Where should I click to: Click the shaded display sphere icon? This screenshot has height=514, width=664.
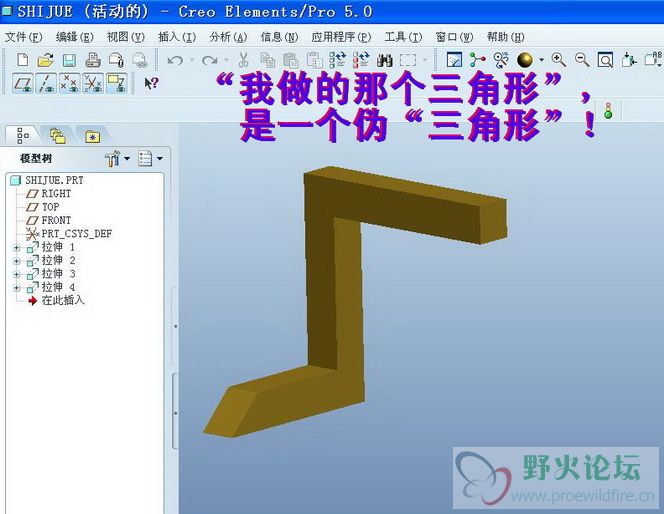coord(525,60)
